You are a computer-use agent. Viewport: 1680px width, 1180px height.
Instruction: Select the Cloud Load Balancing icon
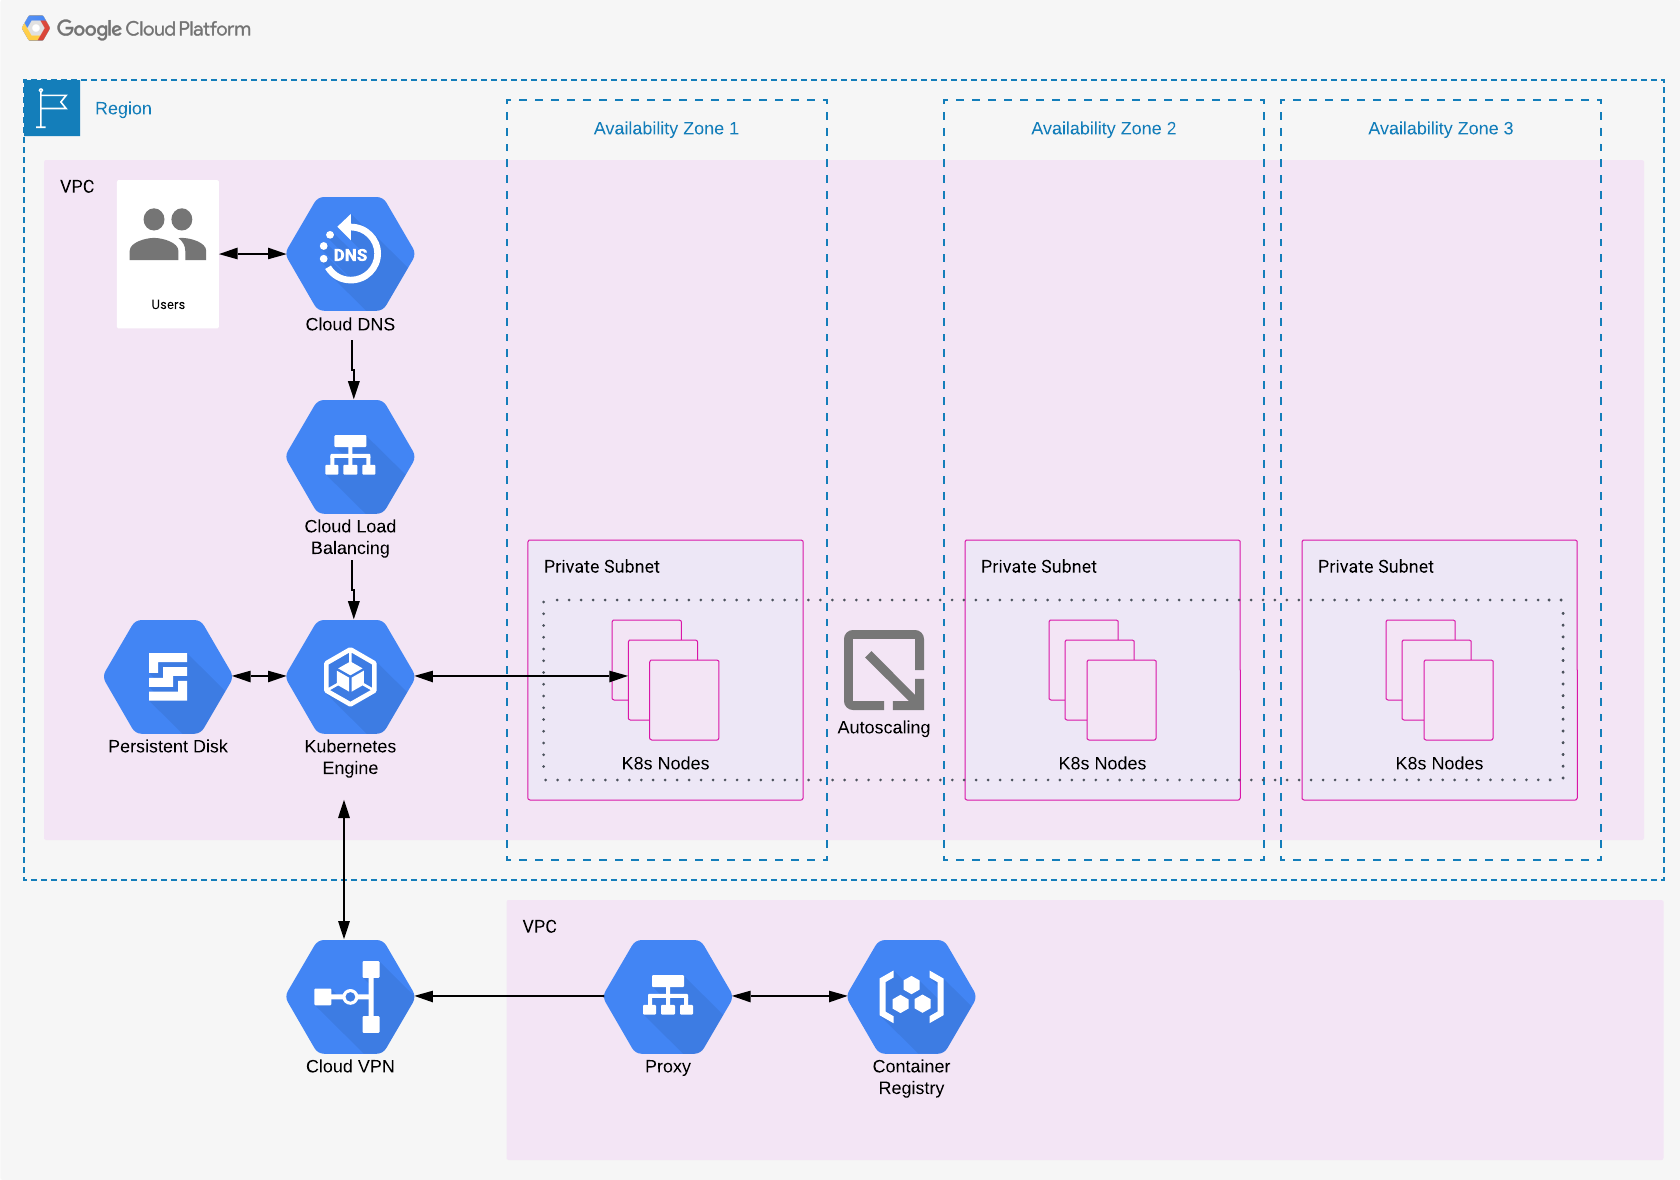tap(350, 457)
